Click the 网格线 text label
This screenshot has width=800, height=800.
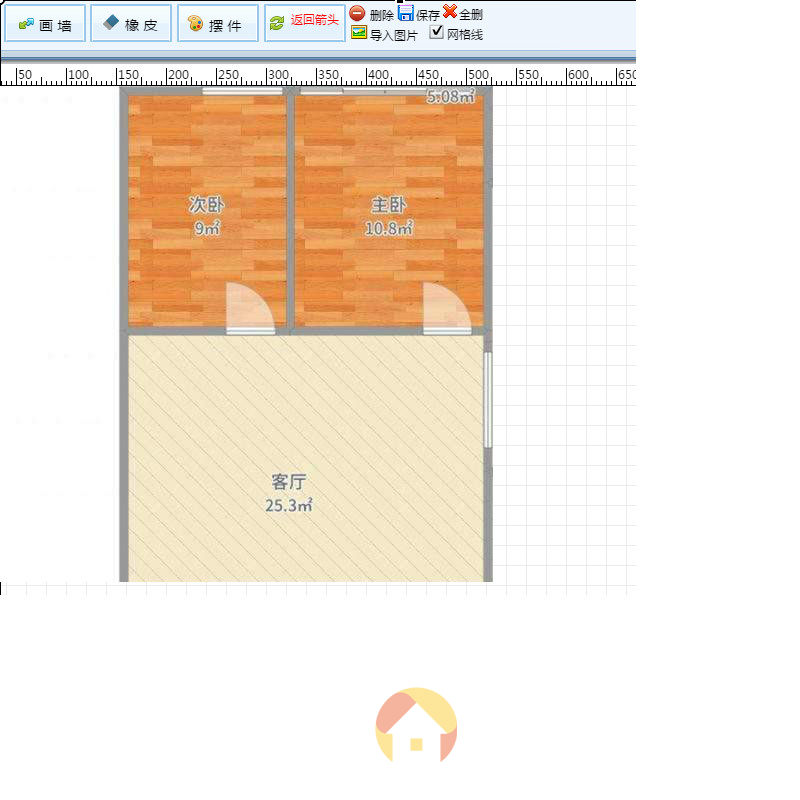tap(464, 35)
